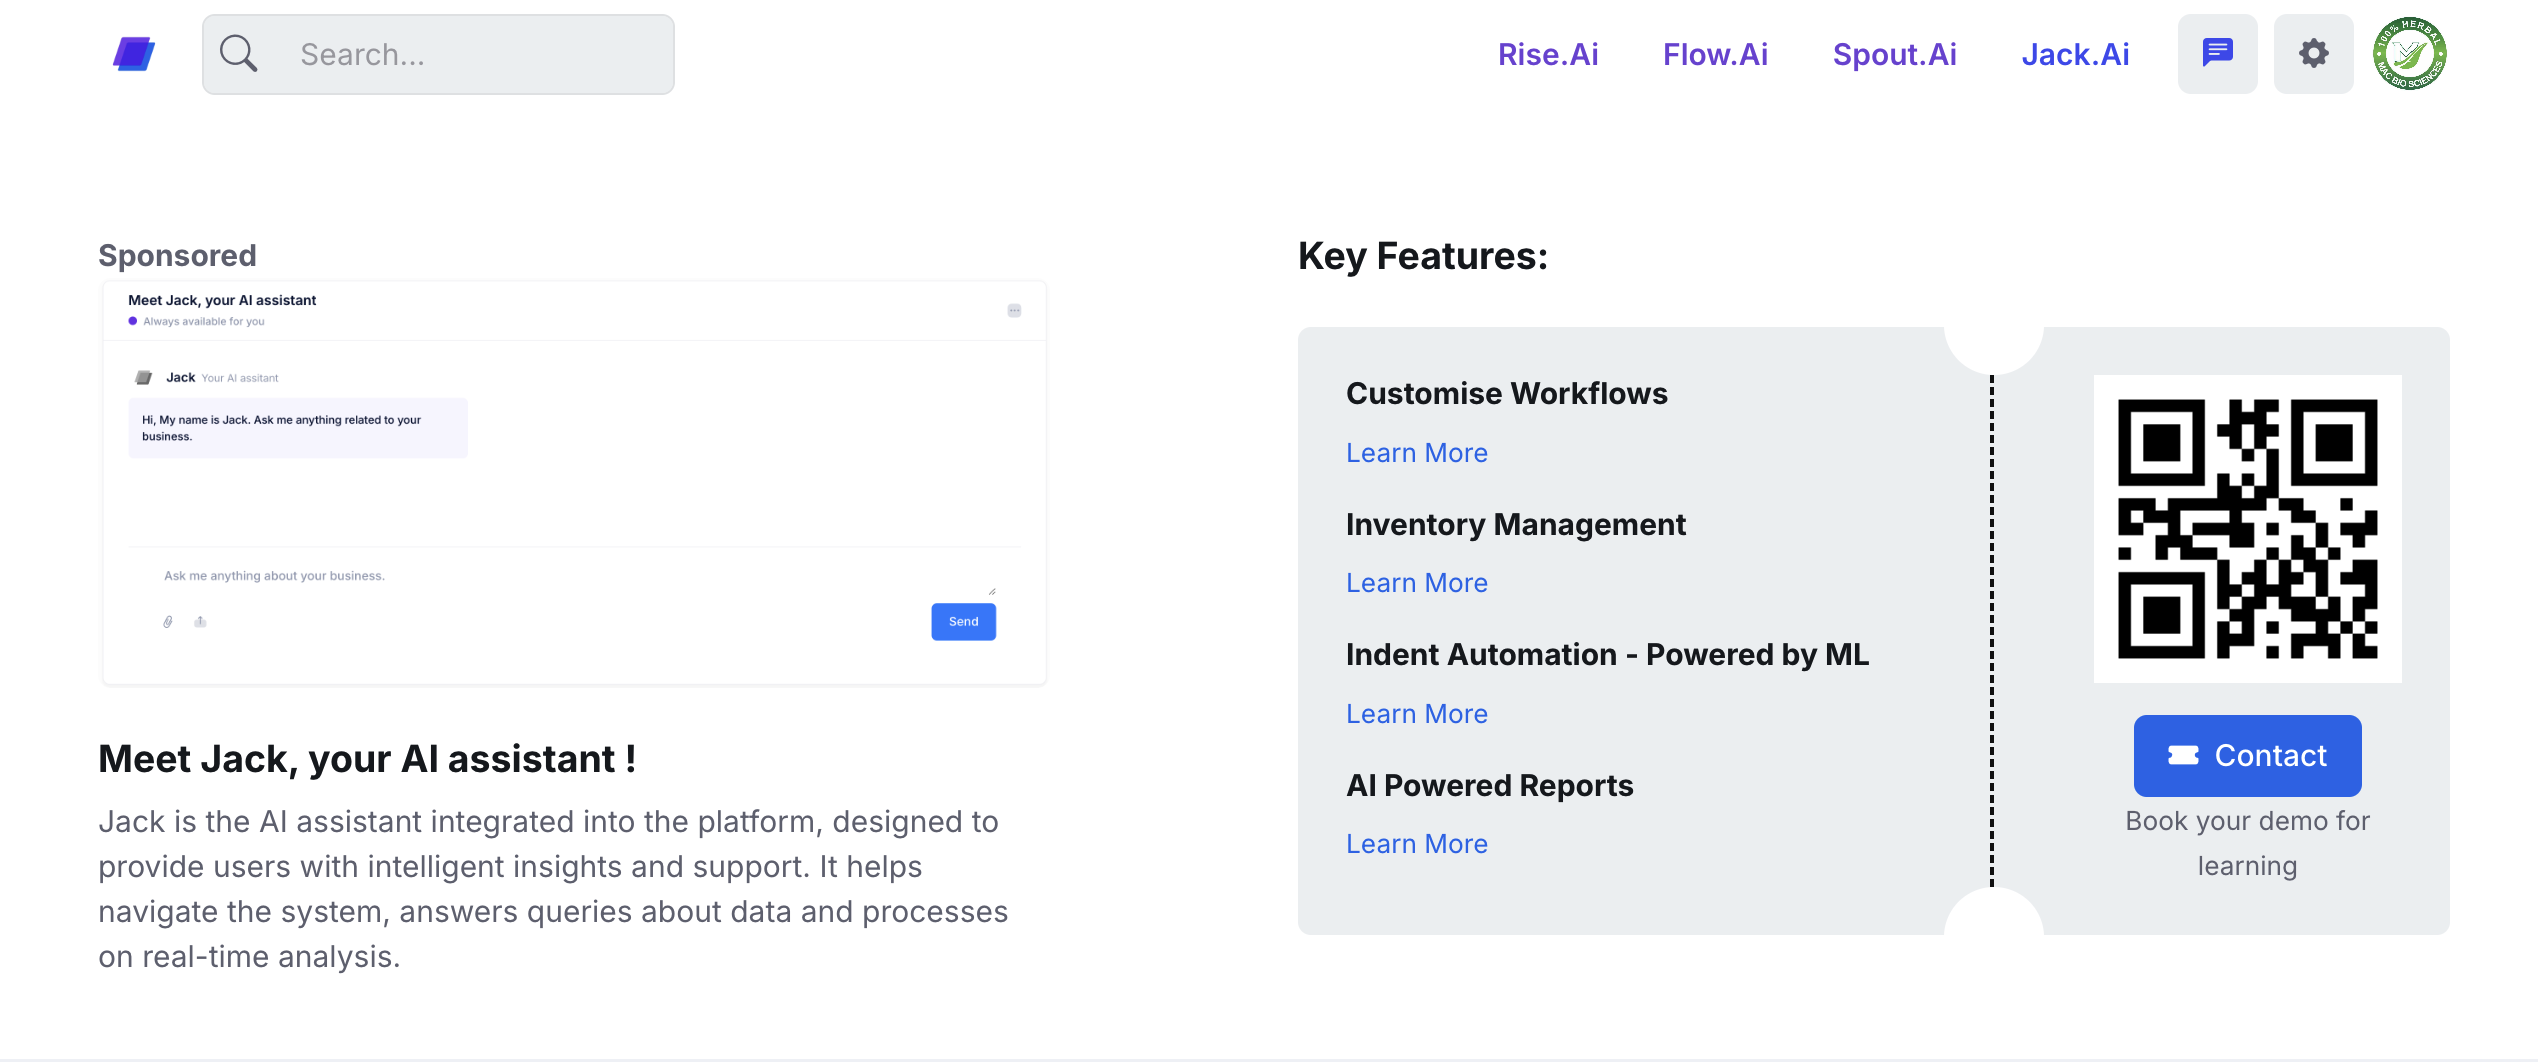Click Learn More under Customise Workflows
2538x1062 pixels.
coord(1416,453)
